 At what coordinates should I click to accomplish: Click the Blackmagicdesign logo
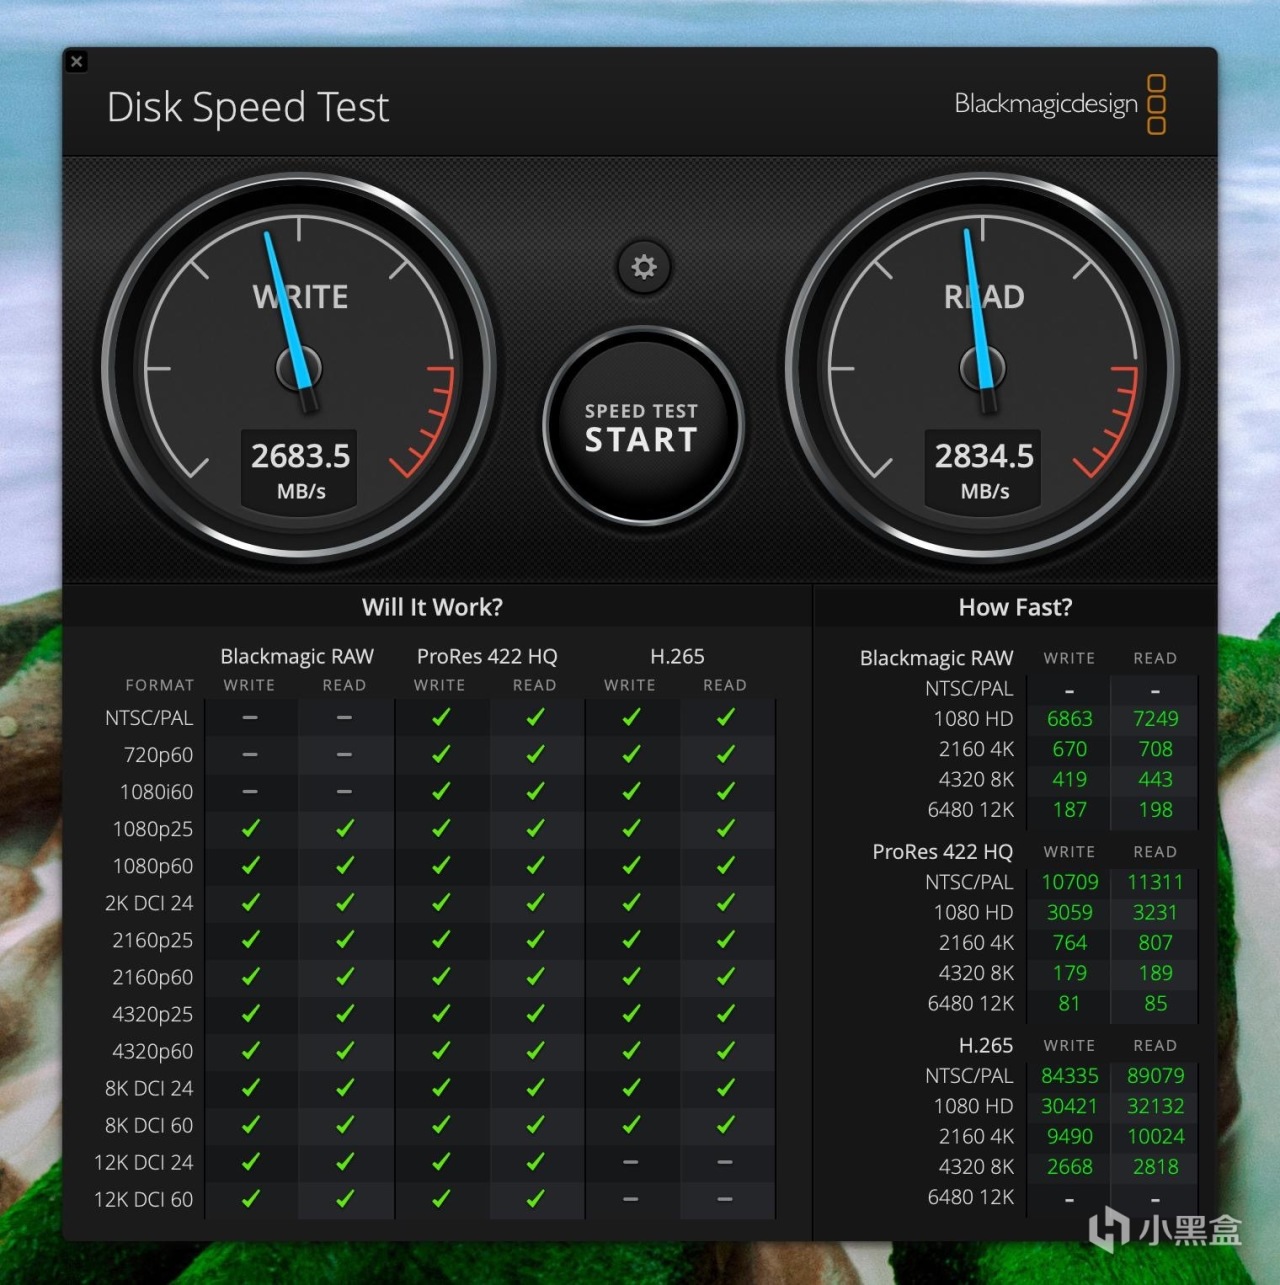[1060, 104]
